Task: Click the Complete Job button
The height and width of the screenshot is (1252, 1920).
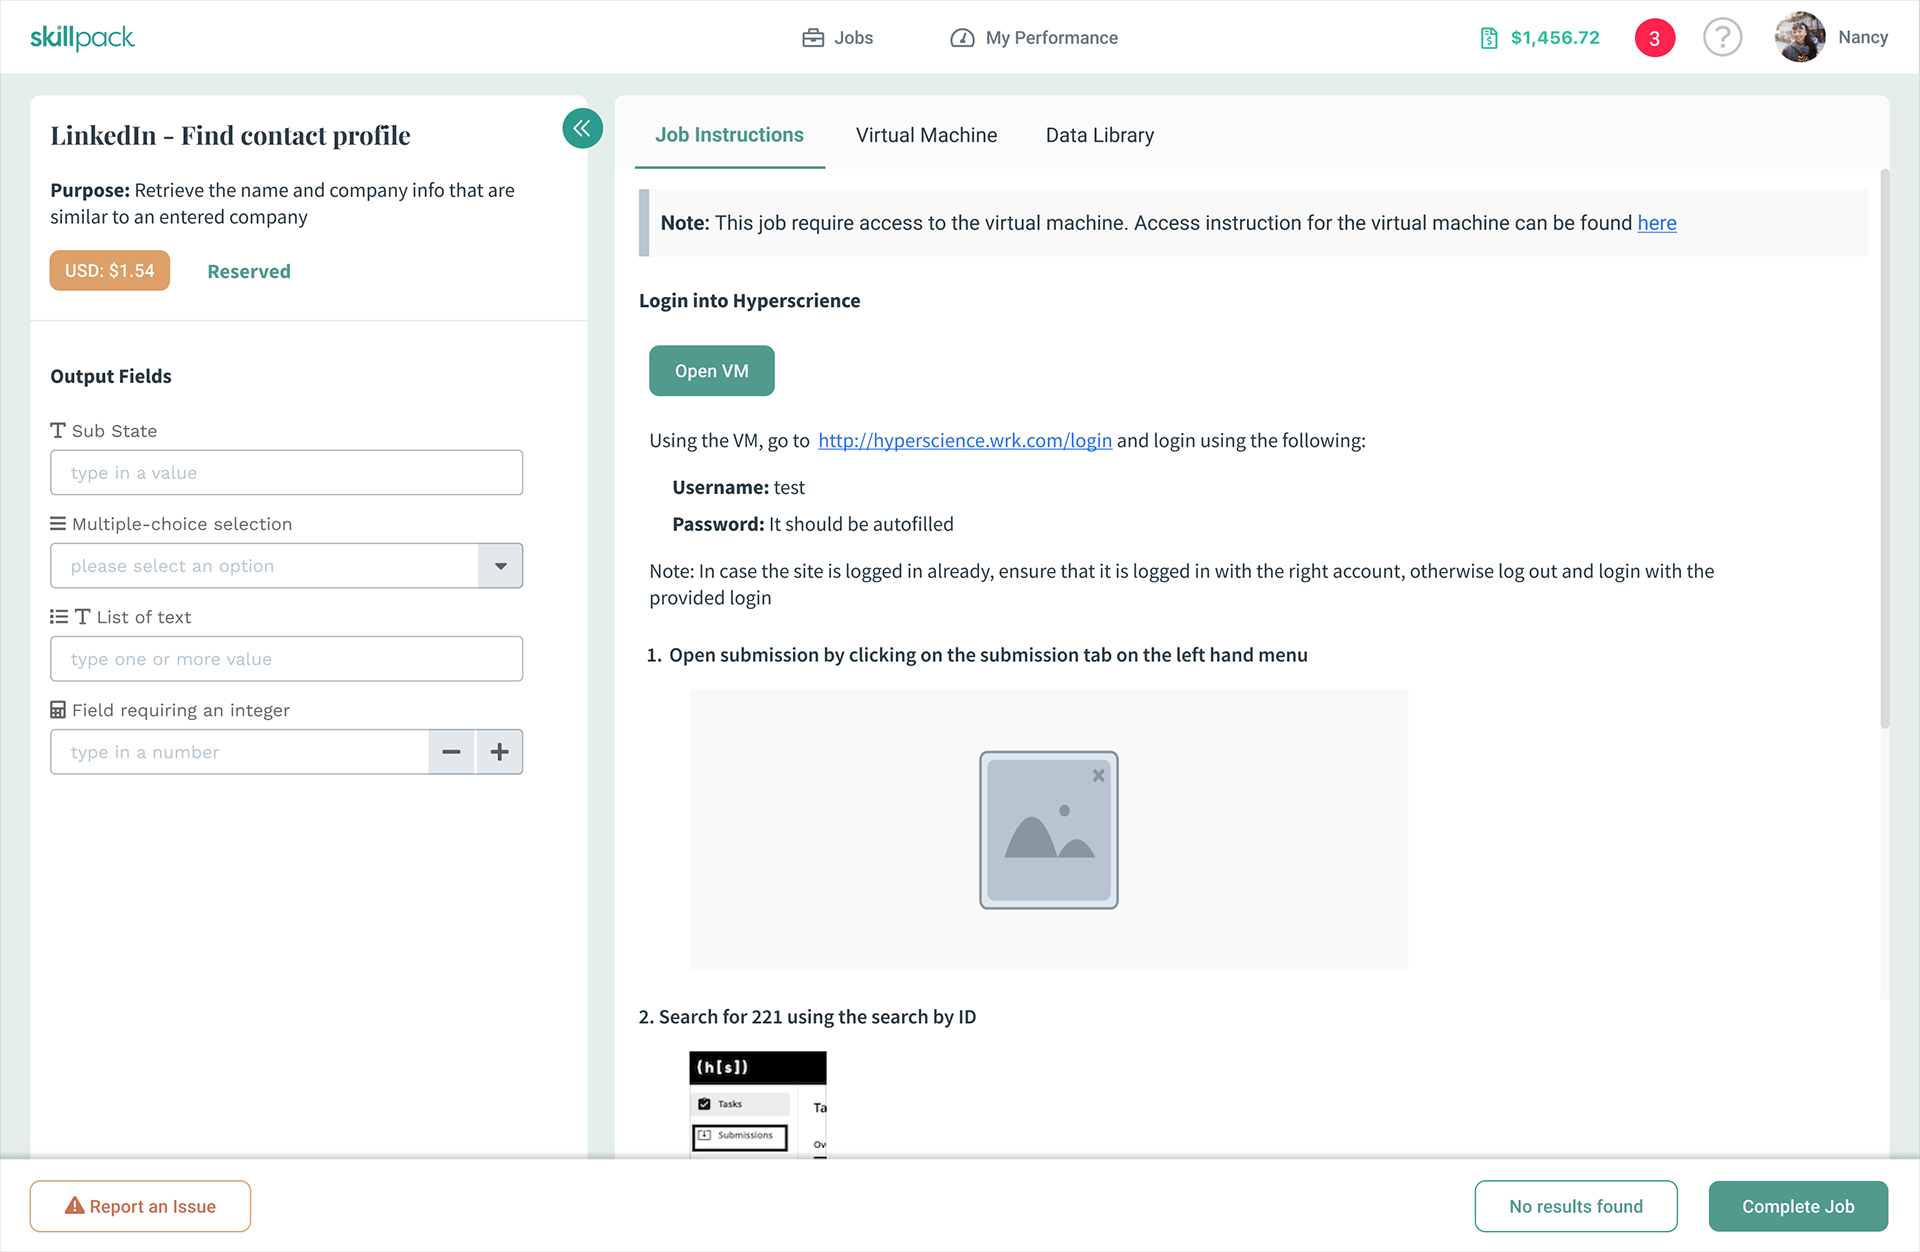Action: pyautogui.click(x=1798, y=1206)
